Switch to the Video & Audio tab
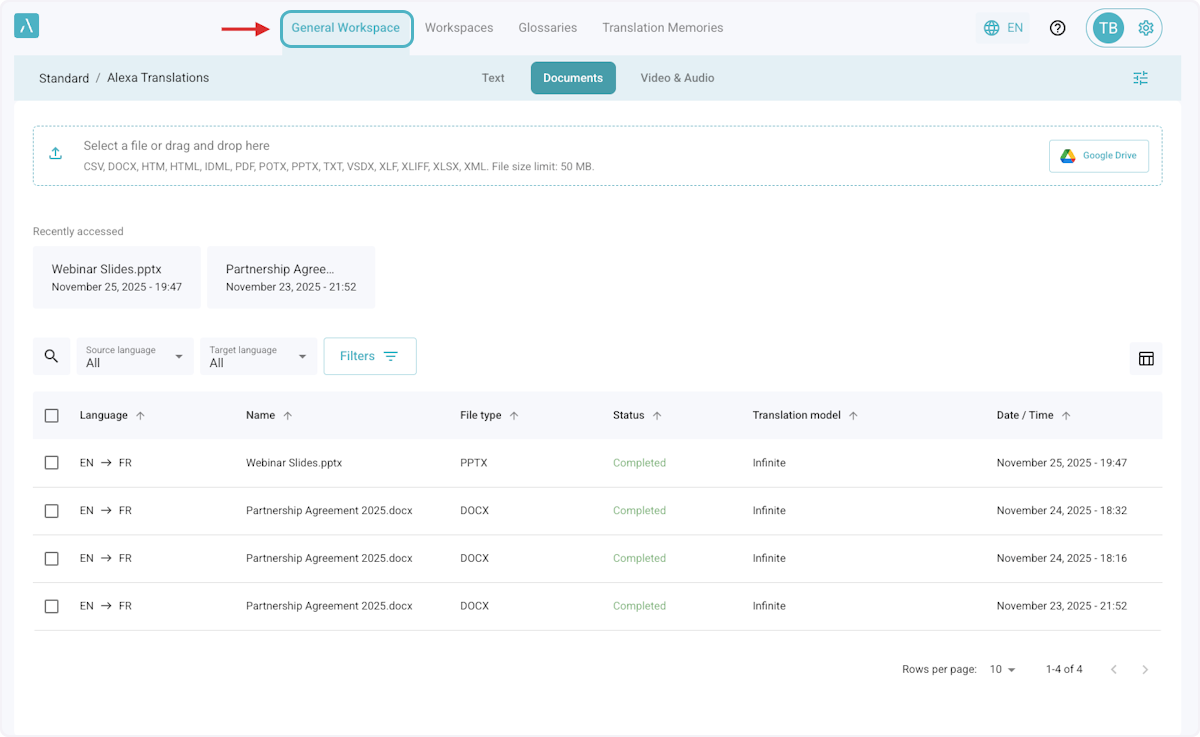This screenshot has width=1200, height=737. [677, 78]
